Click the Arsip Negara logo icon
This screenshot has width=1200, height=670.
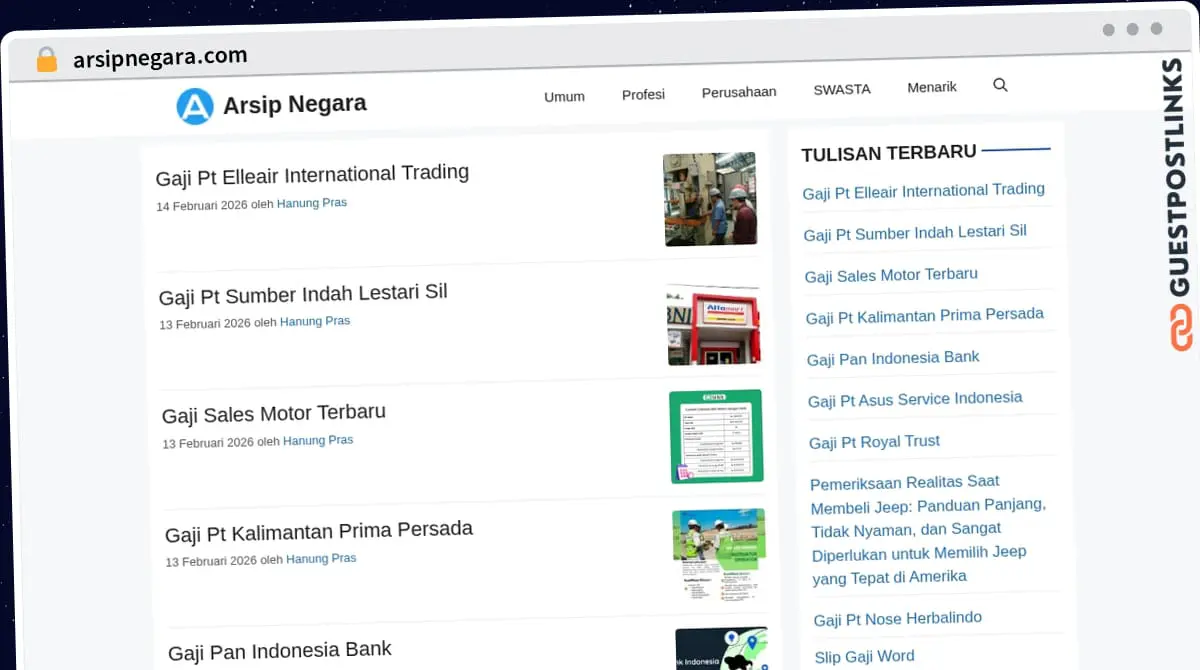195,106
